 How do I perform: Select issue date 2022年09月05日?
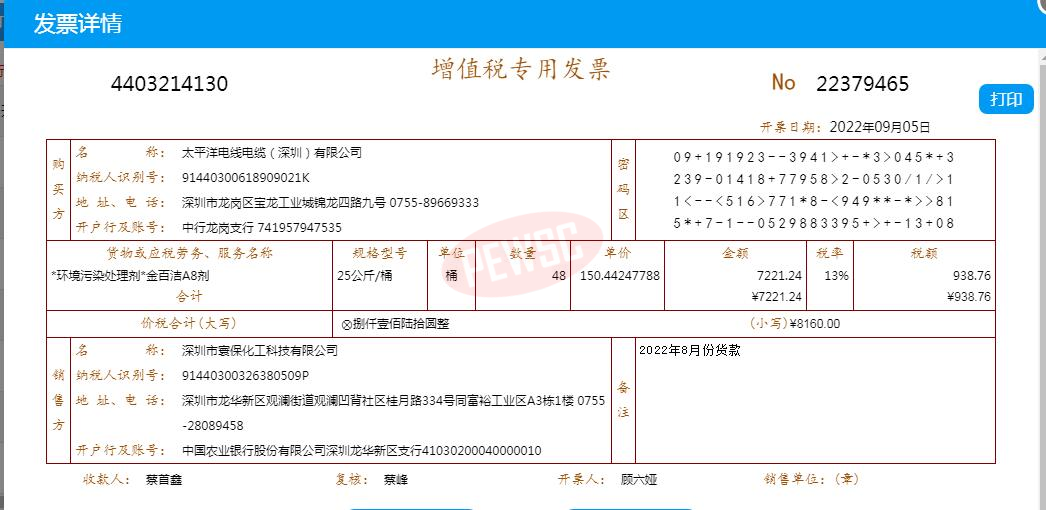pyautogui.click(x=880, y=127)
